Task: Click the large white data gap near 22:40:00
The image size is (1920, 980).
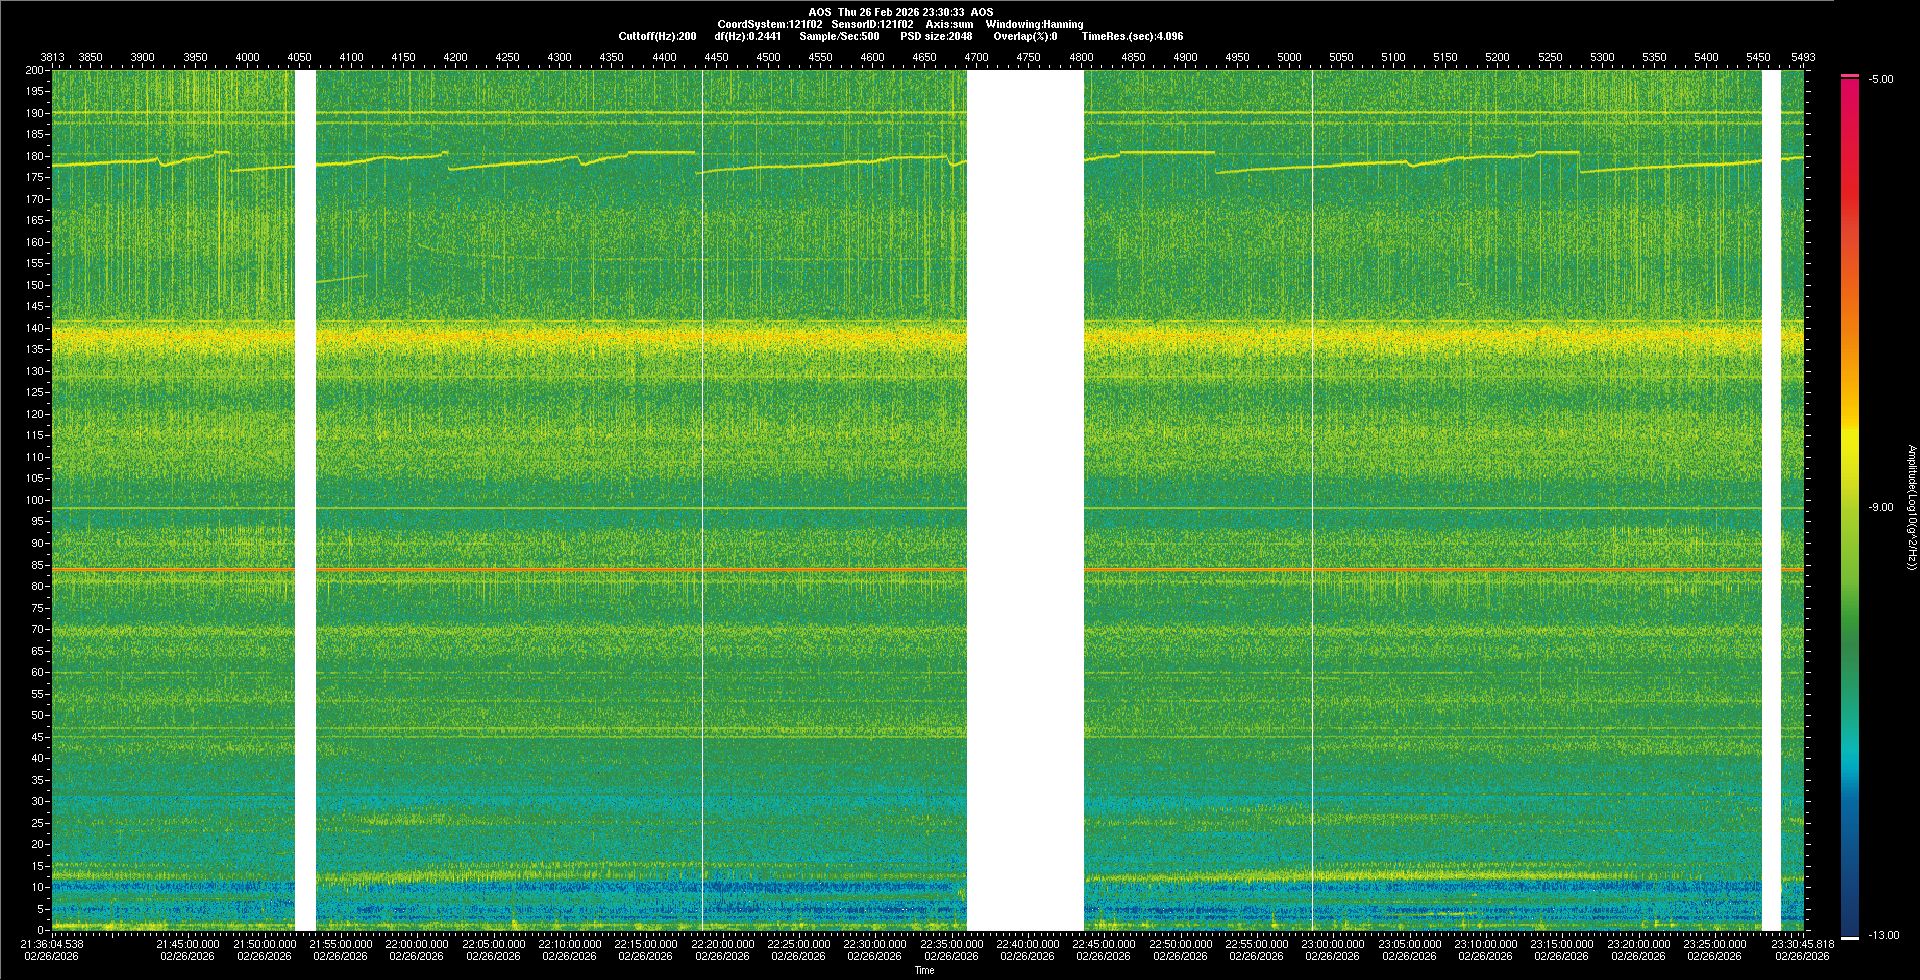Action: (1025, 500)
